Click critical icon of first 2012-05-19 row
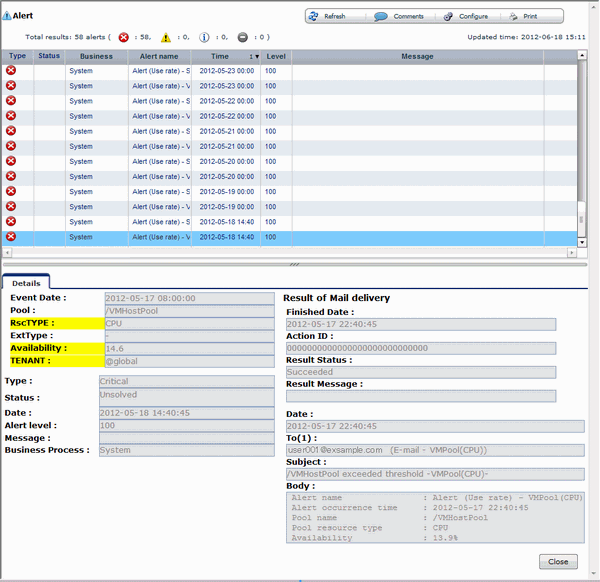 click(11, 191)
